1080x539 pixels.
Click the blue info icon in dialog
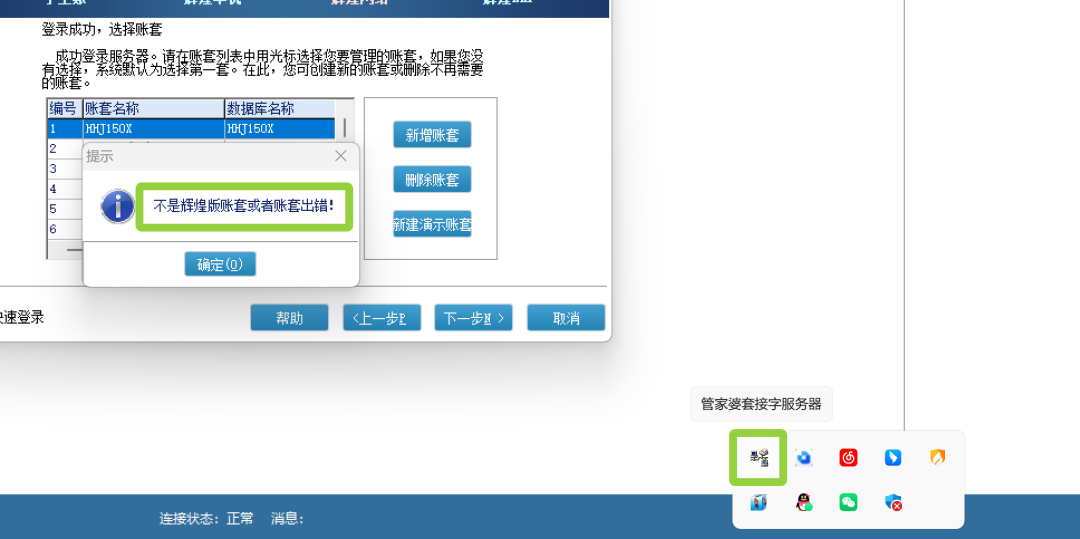(x=118, y=207)
